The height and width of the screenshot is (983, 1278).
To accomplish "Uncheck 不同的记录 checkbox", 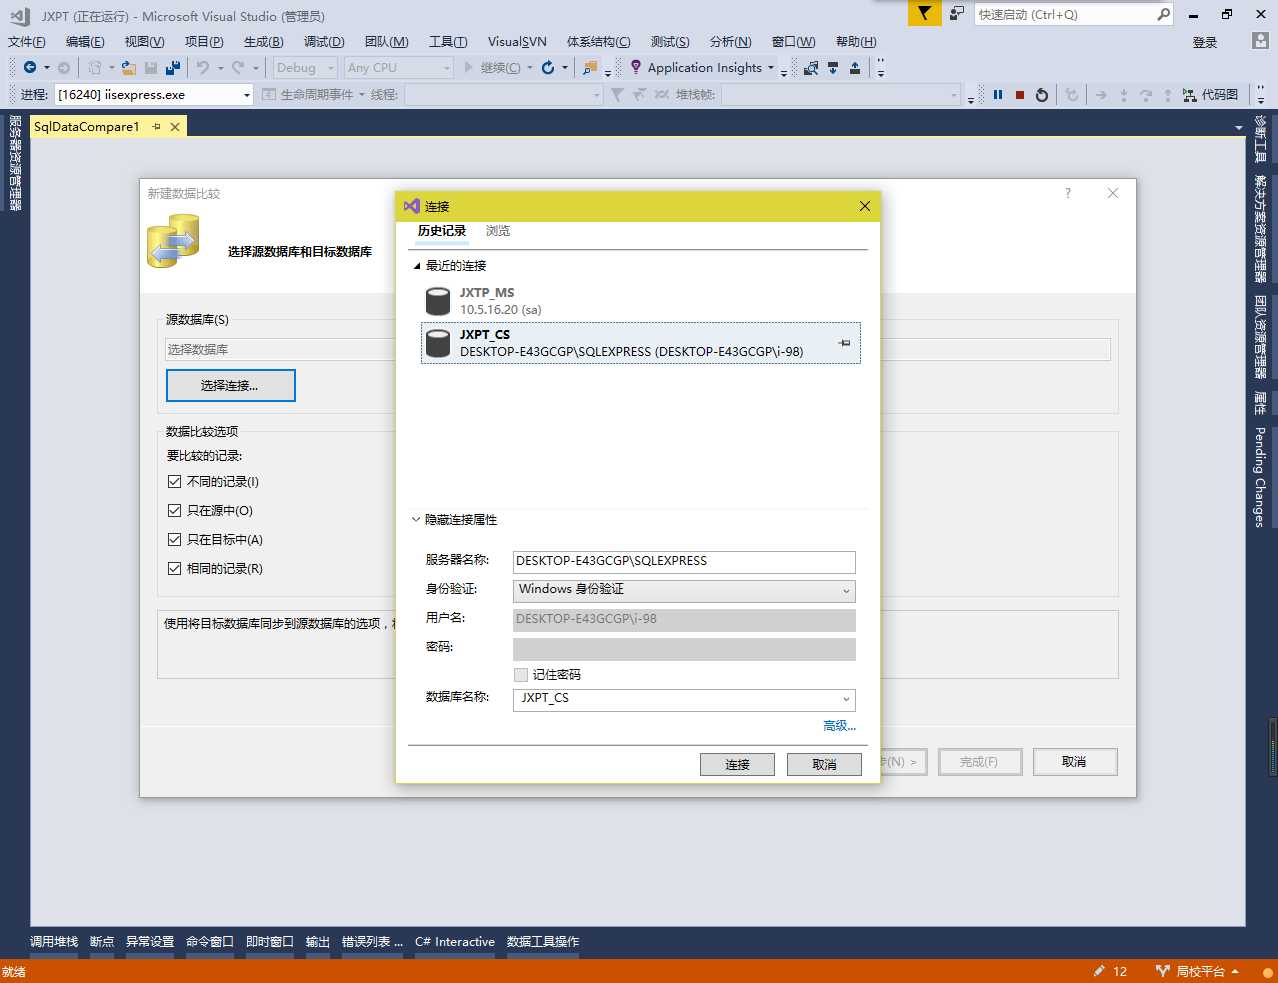I will pos(175,482).
